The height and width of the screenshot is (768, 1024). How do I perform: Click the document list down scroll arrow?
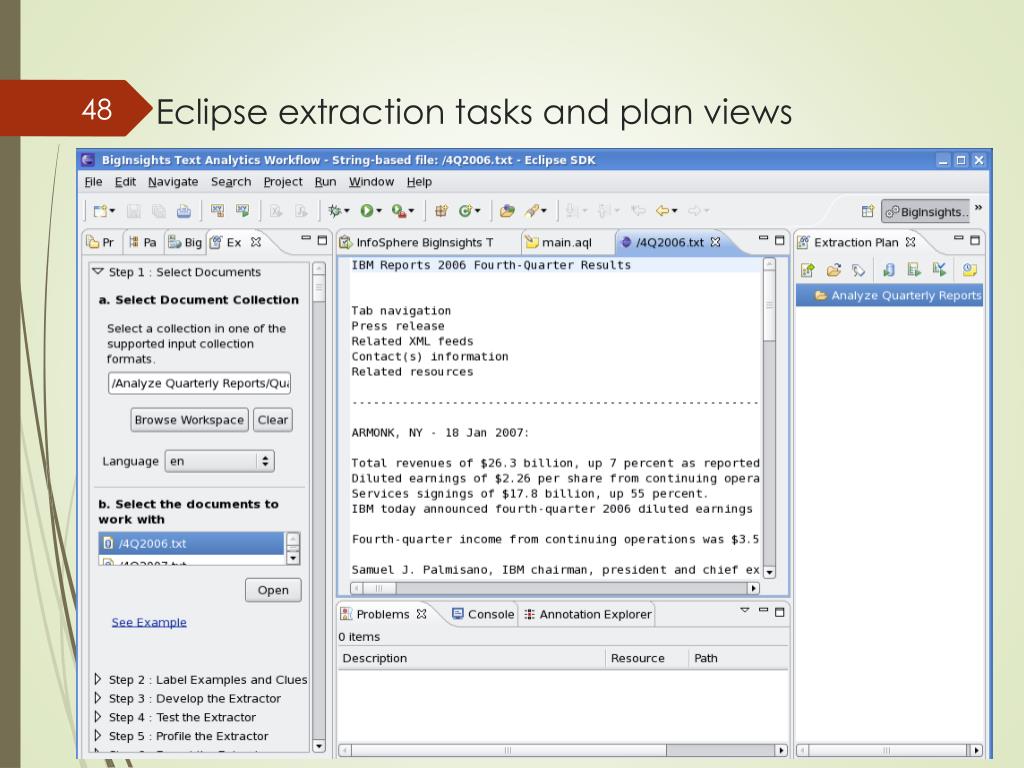[x=293, y=558]
